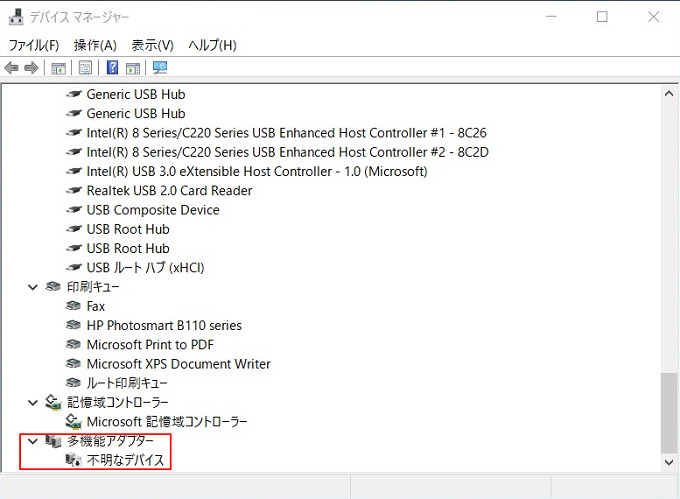Click Intel USB 3.0 eXtensible Host Controller icon

[73, 171]
